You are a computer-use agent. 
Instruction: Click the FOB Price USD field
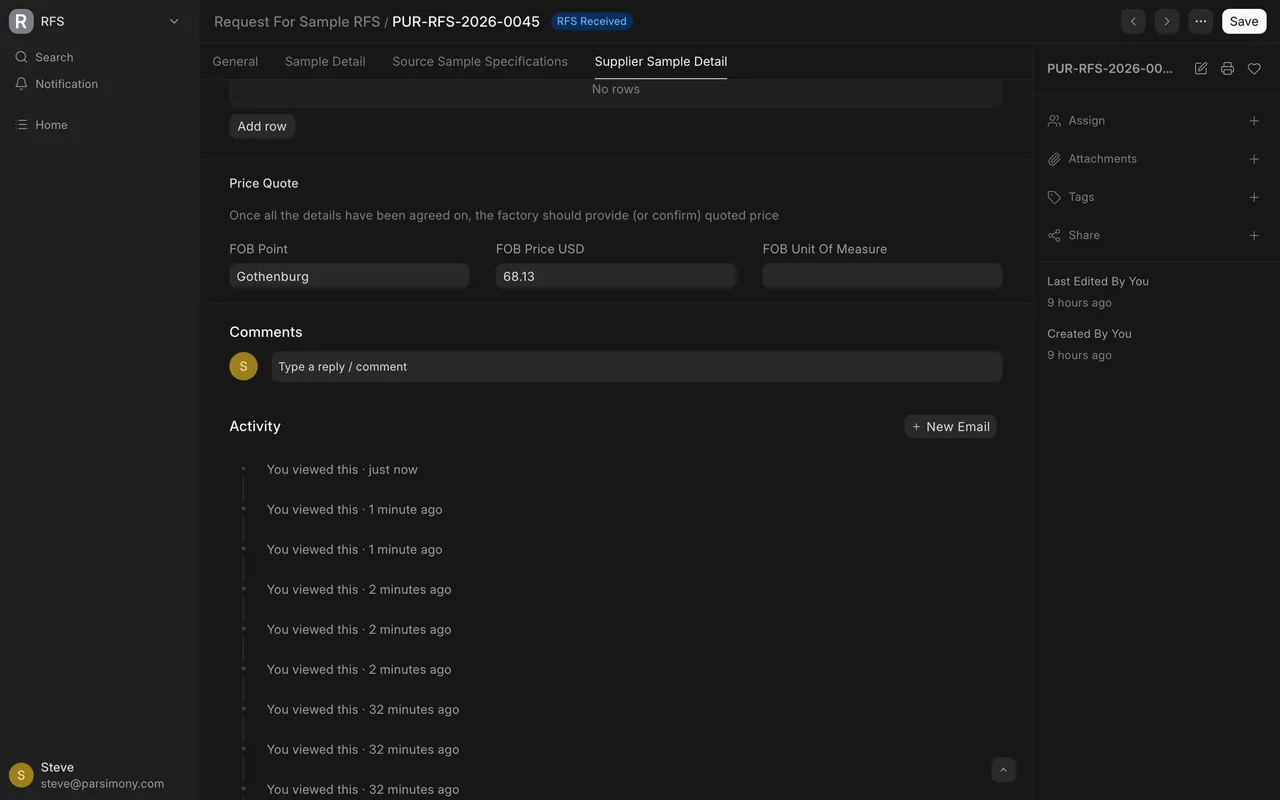(616, 276)
